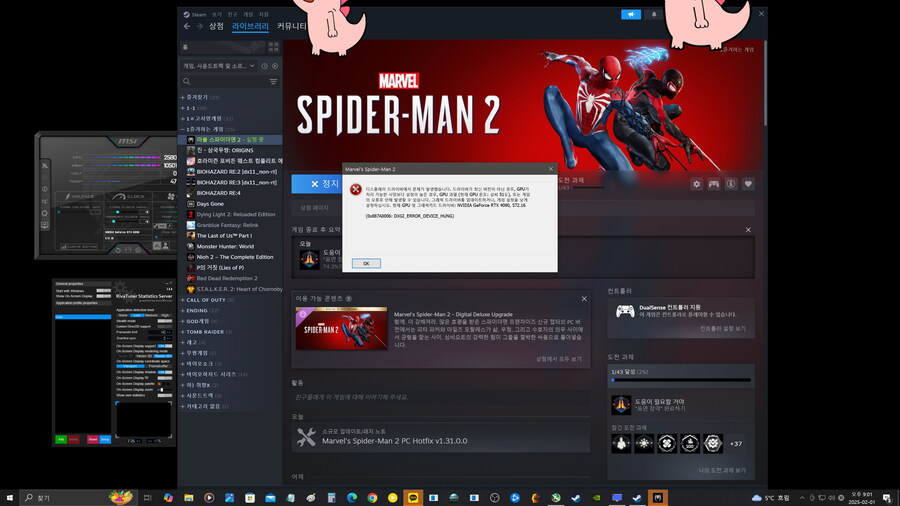Open the games and soundtracks filter dropdown
Screen dimensions: 900x506
point(222,65)
